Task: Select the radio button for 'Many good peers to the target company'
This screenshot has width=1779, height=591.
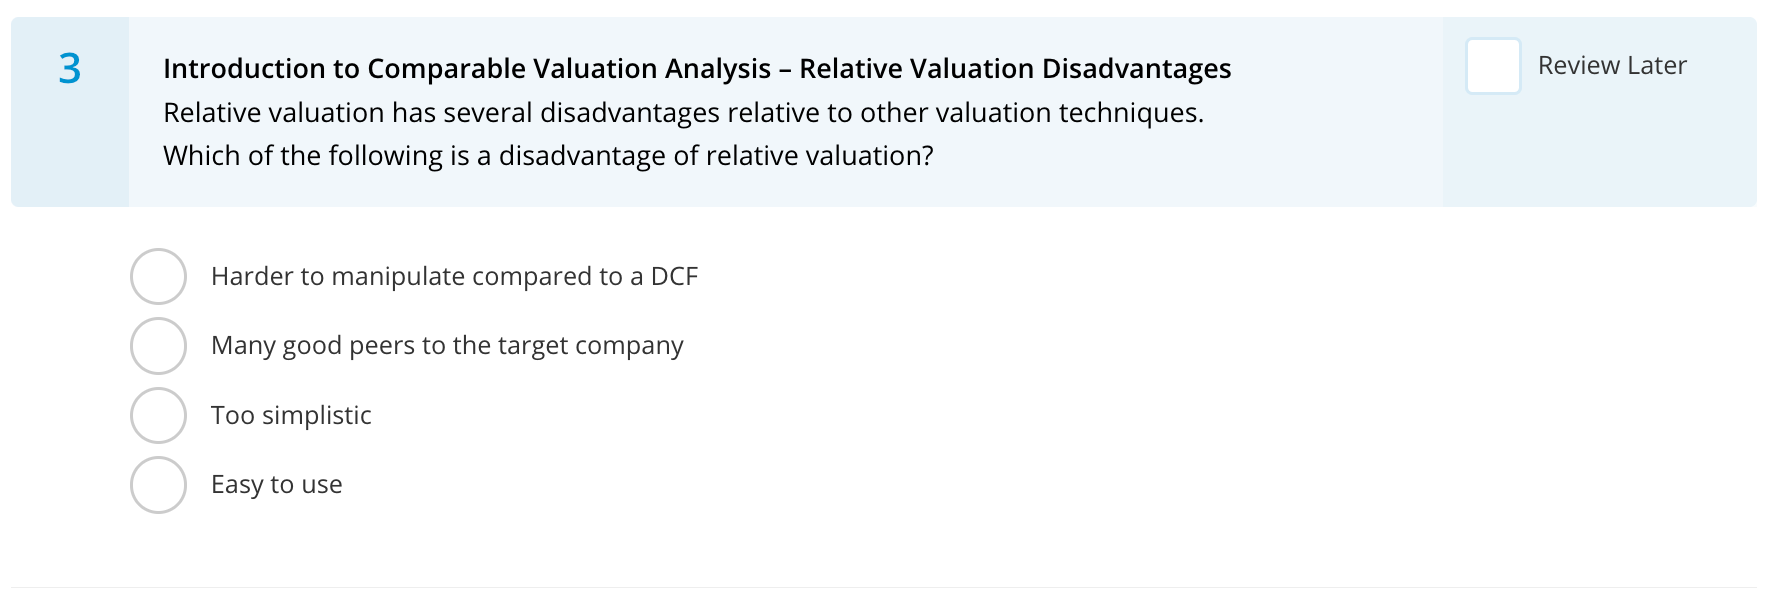Action: [158, 345]
